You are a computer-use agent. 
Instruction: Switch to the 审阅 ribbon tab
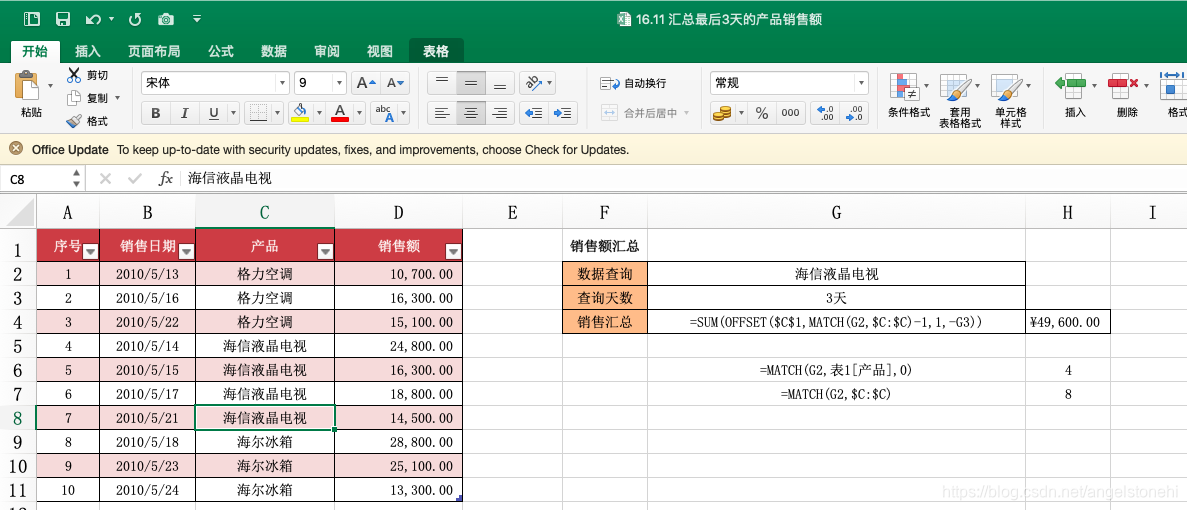[327, 51]
